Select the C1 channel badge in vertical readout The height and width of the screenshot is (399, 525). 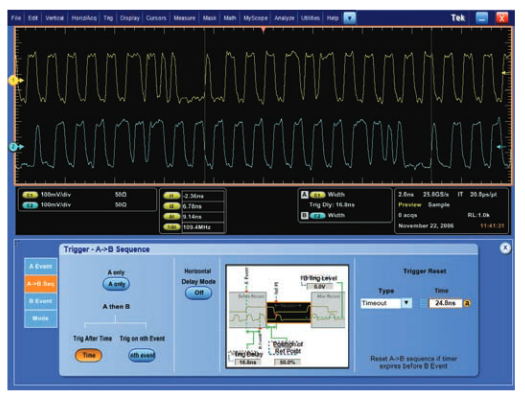pyautogui.click(x=30, y=195)
